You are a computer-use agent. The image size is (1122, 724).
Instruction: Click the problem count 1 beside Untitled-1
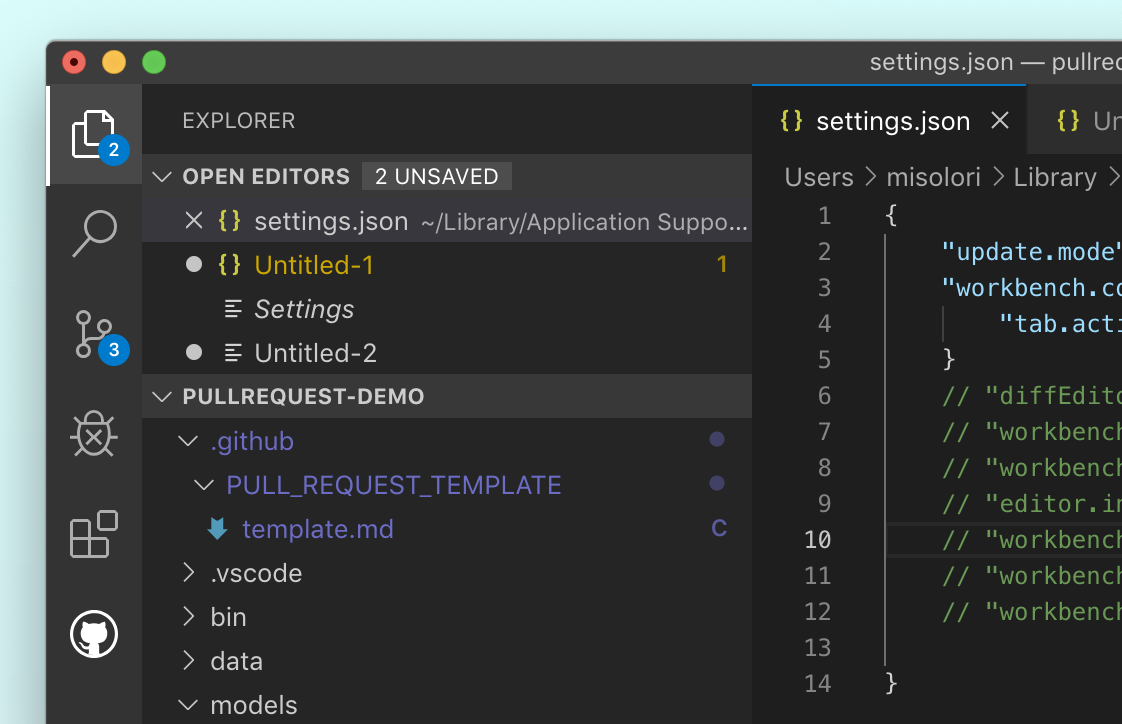coord(721,265)
